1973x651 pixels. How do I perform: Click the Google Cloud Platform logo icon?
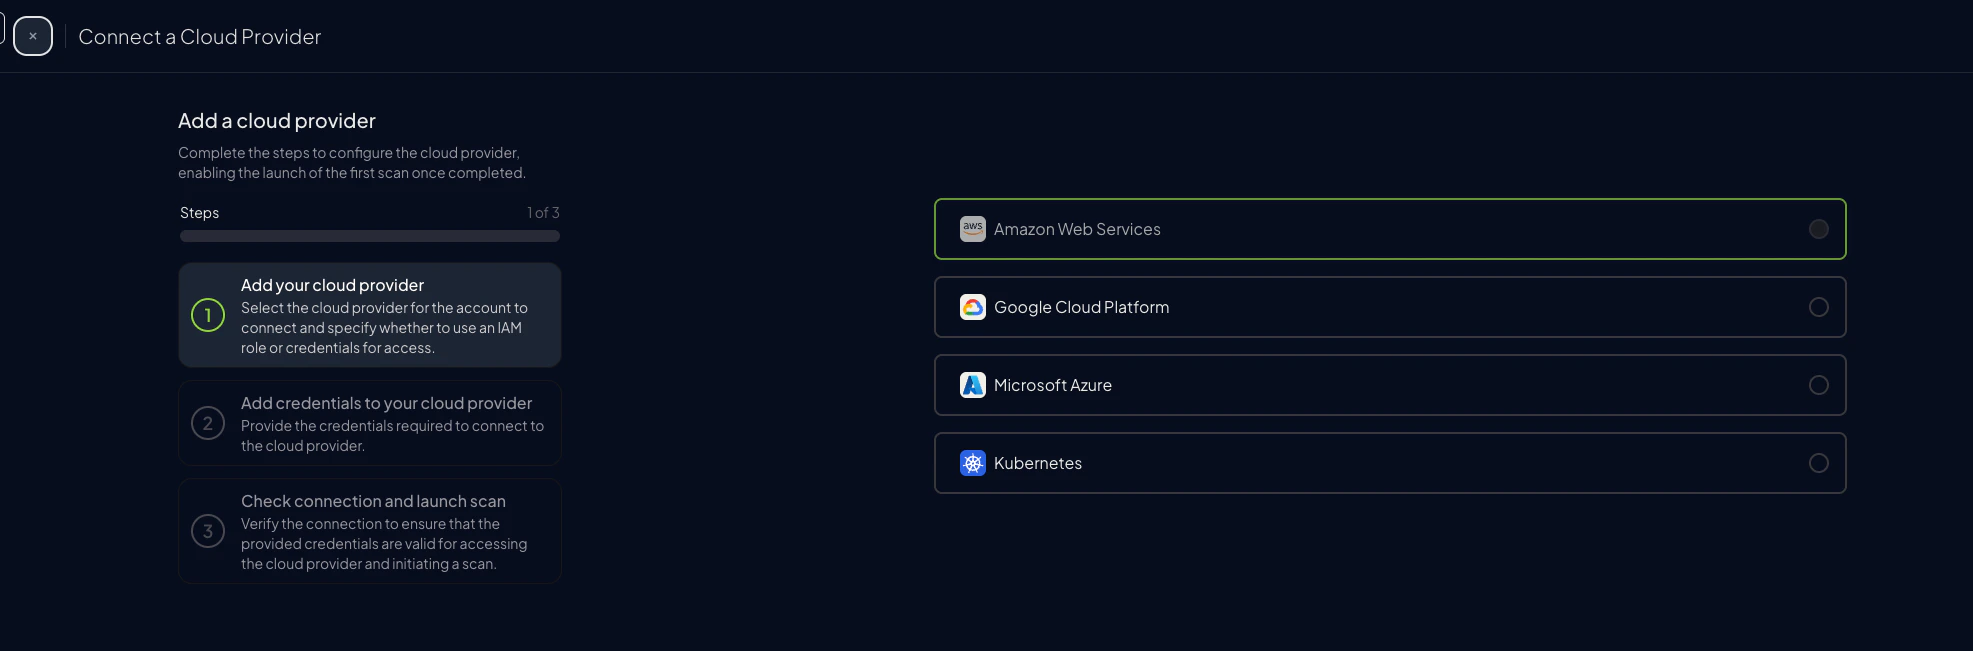tap(972, 307)
